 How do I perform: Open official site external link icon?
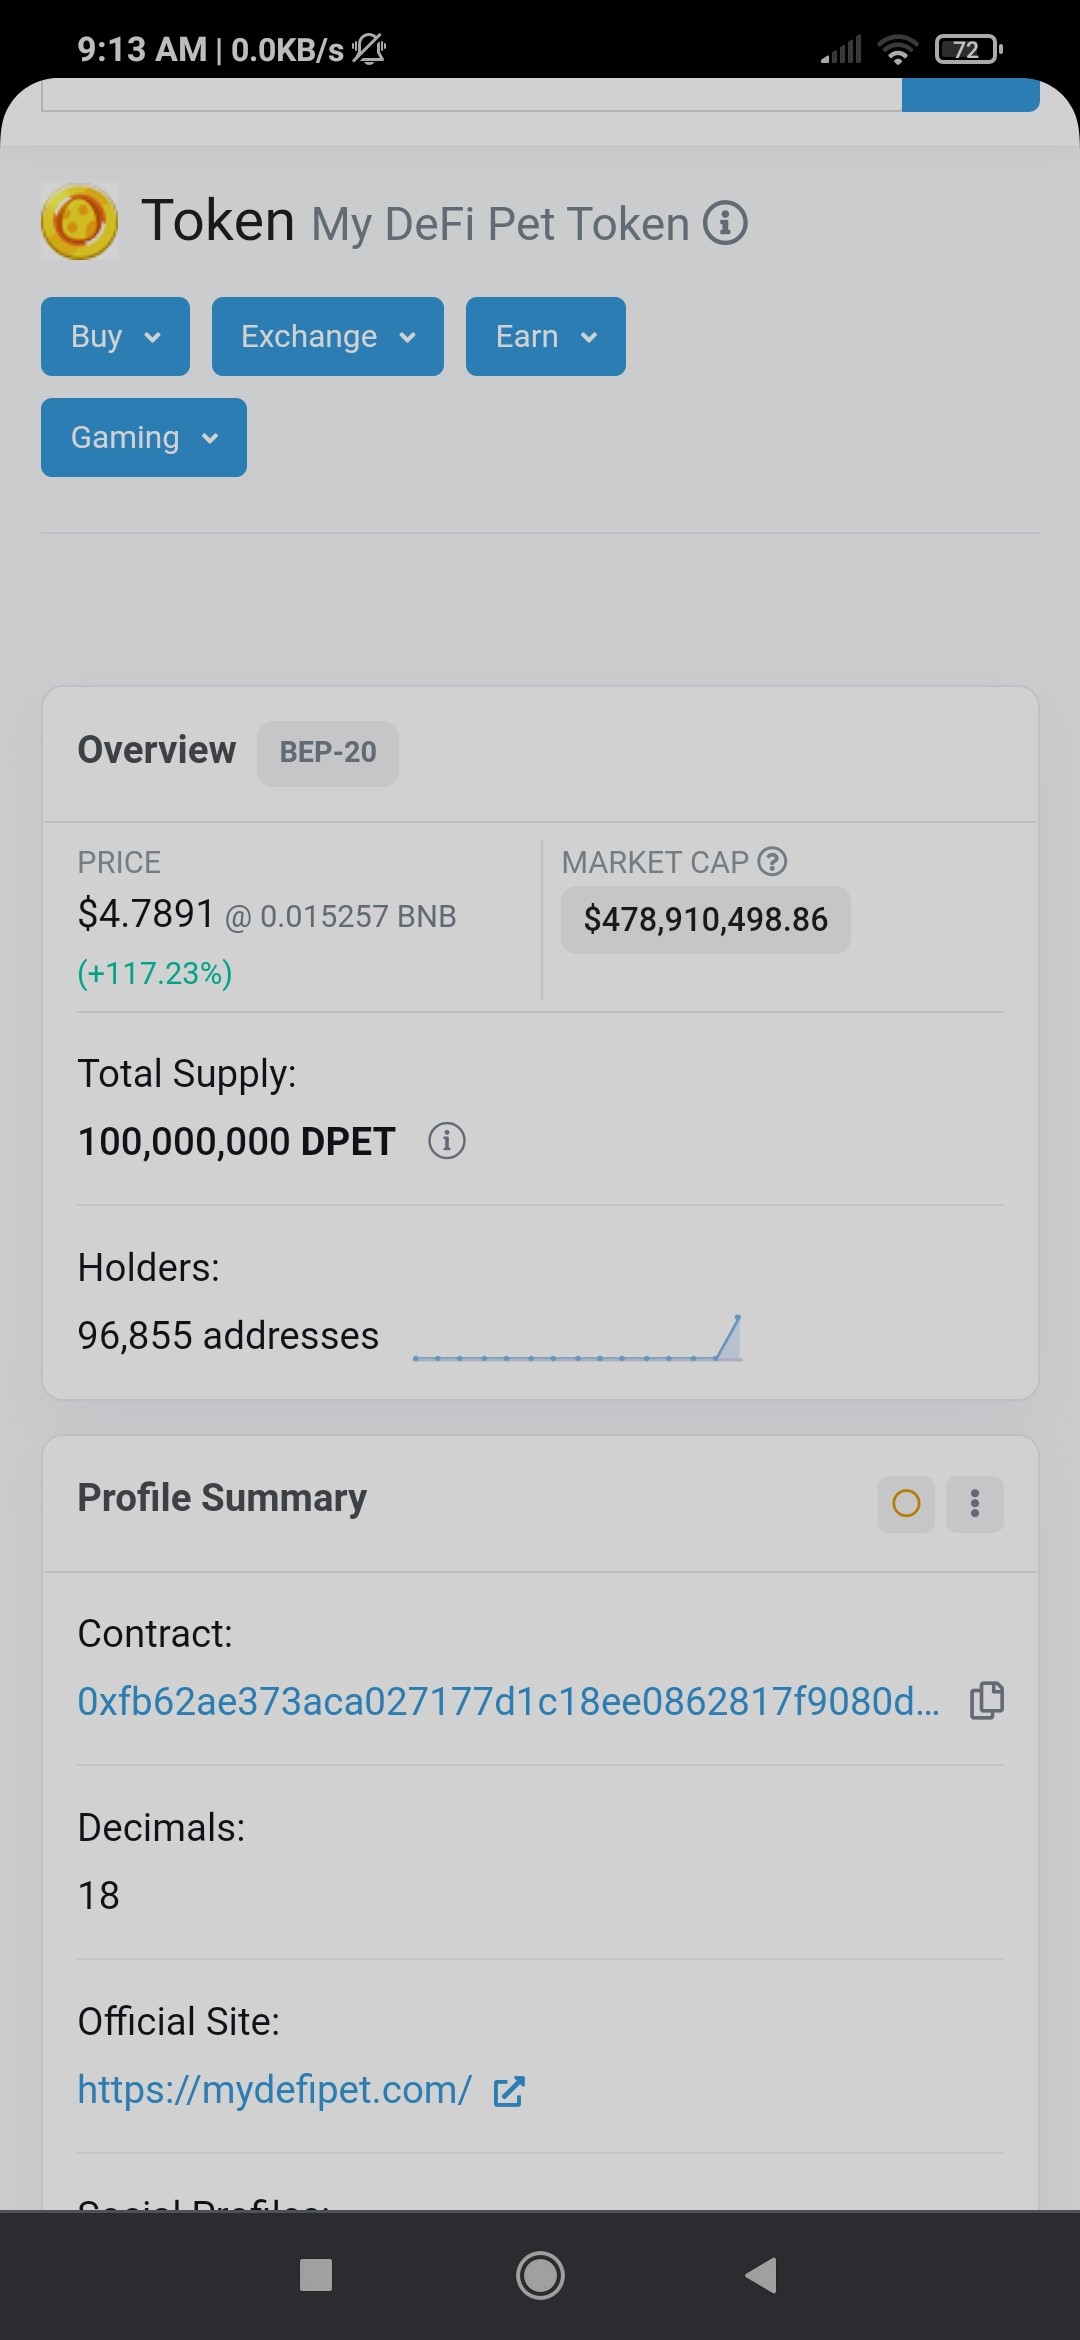pyautogui.click(x=509, y=2091)
